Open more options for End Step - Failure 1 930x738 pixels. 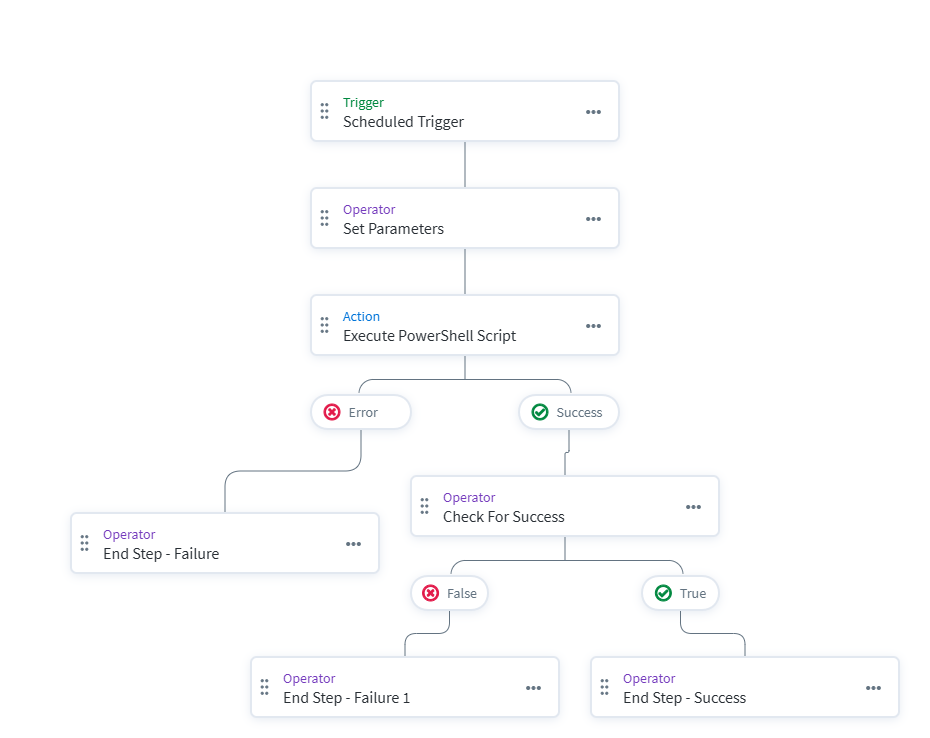tap(533, 688)
